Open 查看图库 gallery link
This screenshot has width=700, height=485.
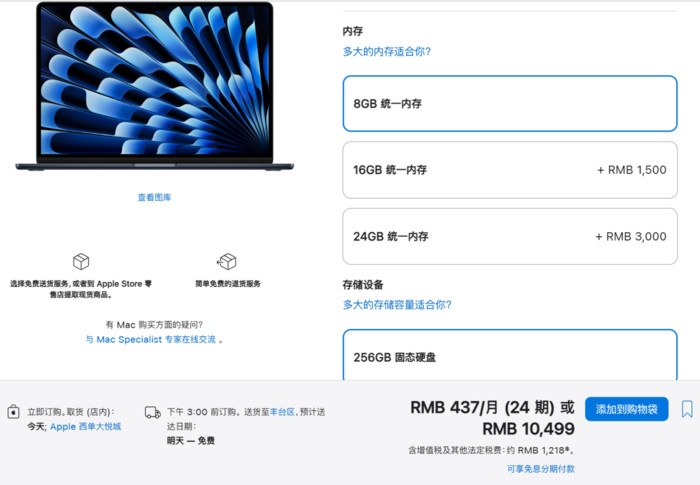(154, 197)
